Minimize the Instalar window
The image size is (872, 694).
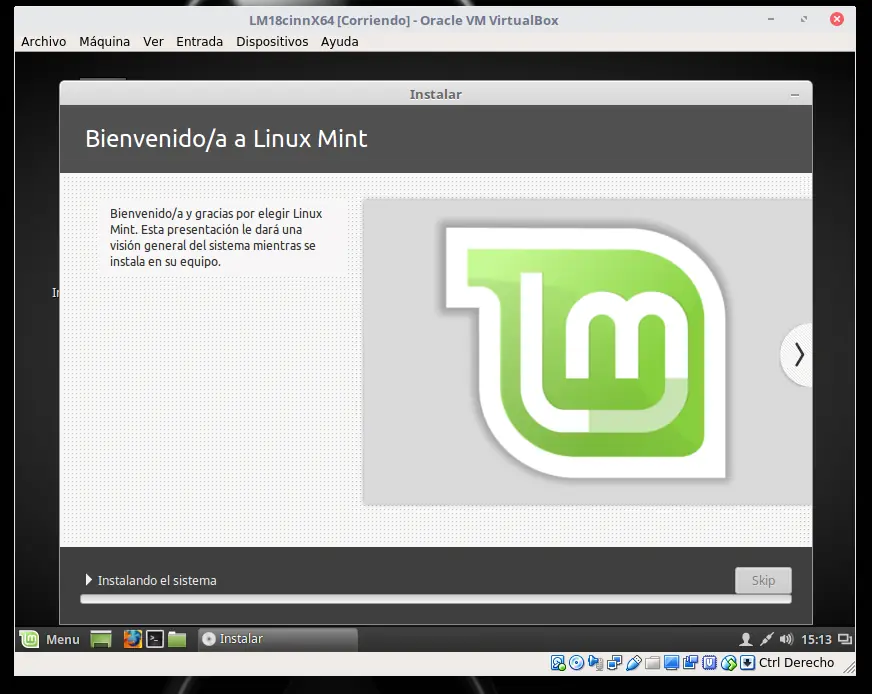click(795, 95)
